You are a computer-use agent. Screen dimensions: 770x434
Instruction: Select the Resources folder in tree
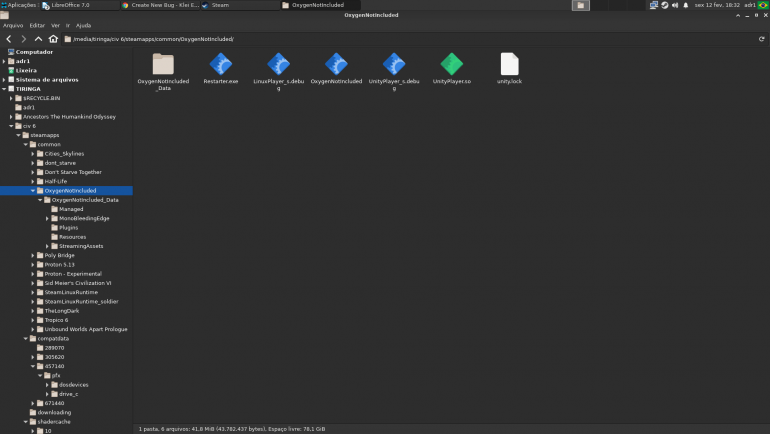coord(72,237)
